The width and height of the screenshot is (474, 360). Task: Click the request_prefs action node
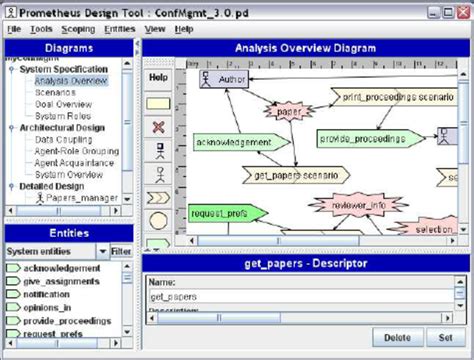point(228,213)
